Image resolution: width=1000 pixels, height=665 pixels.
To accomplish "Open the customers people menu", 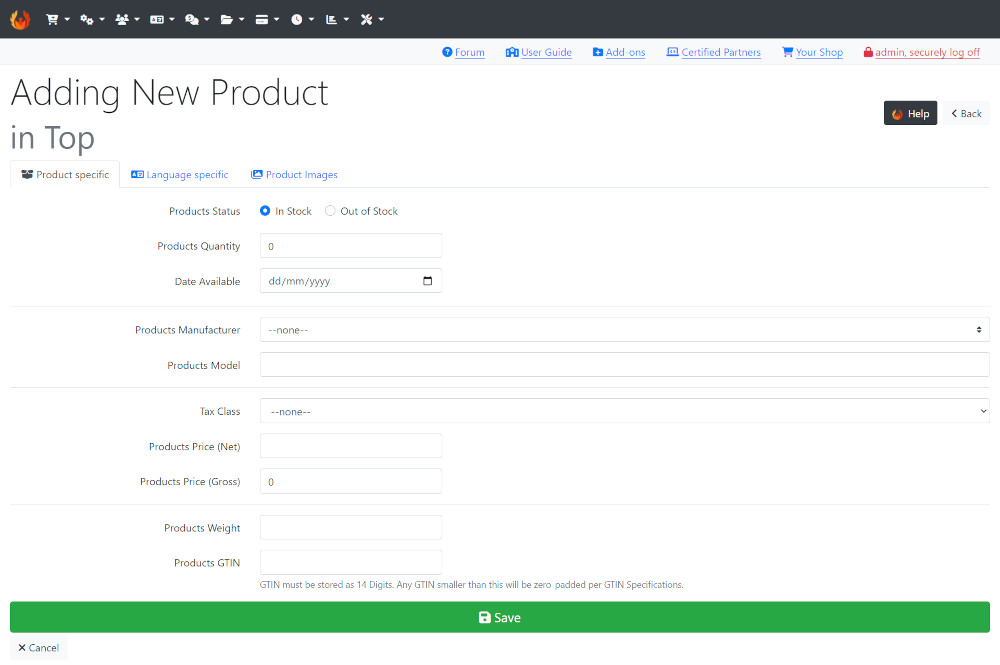I will coord(127,20).
